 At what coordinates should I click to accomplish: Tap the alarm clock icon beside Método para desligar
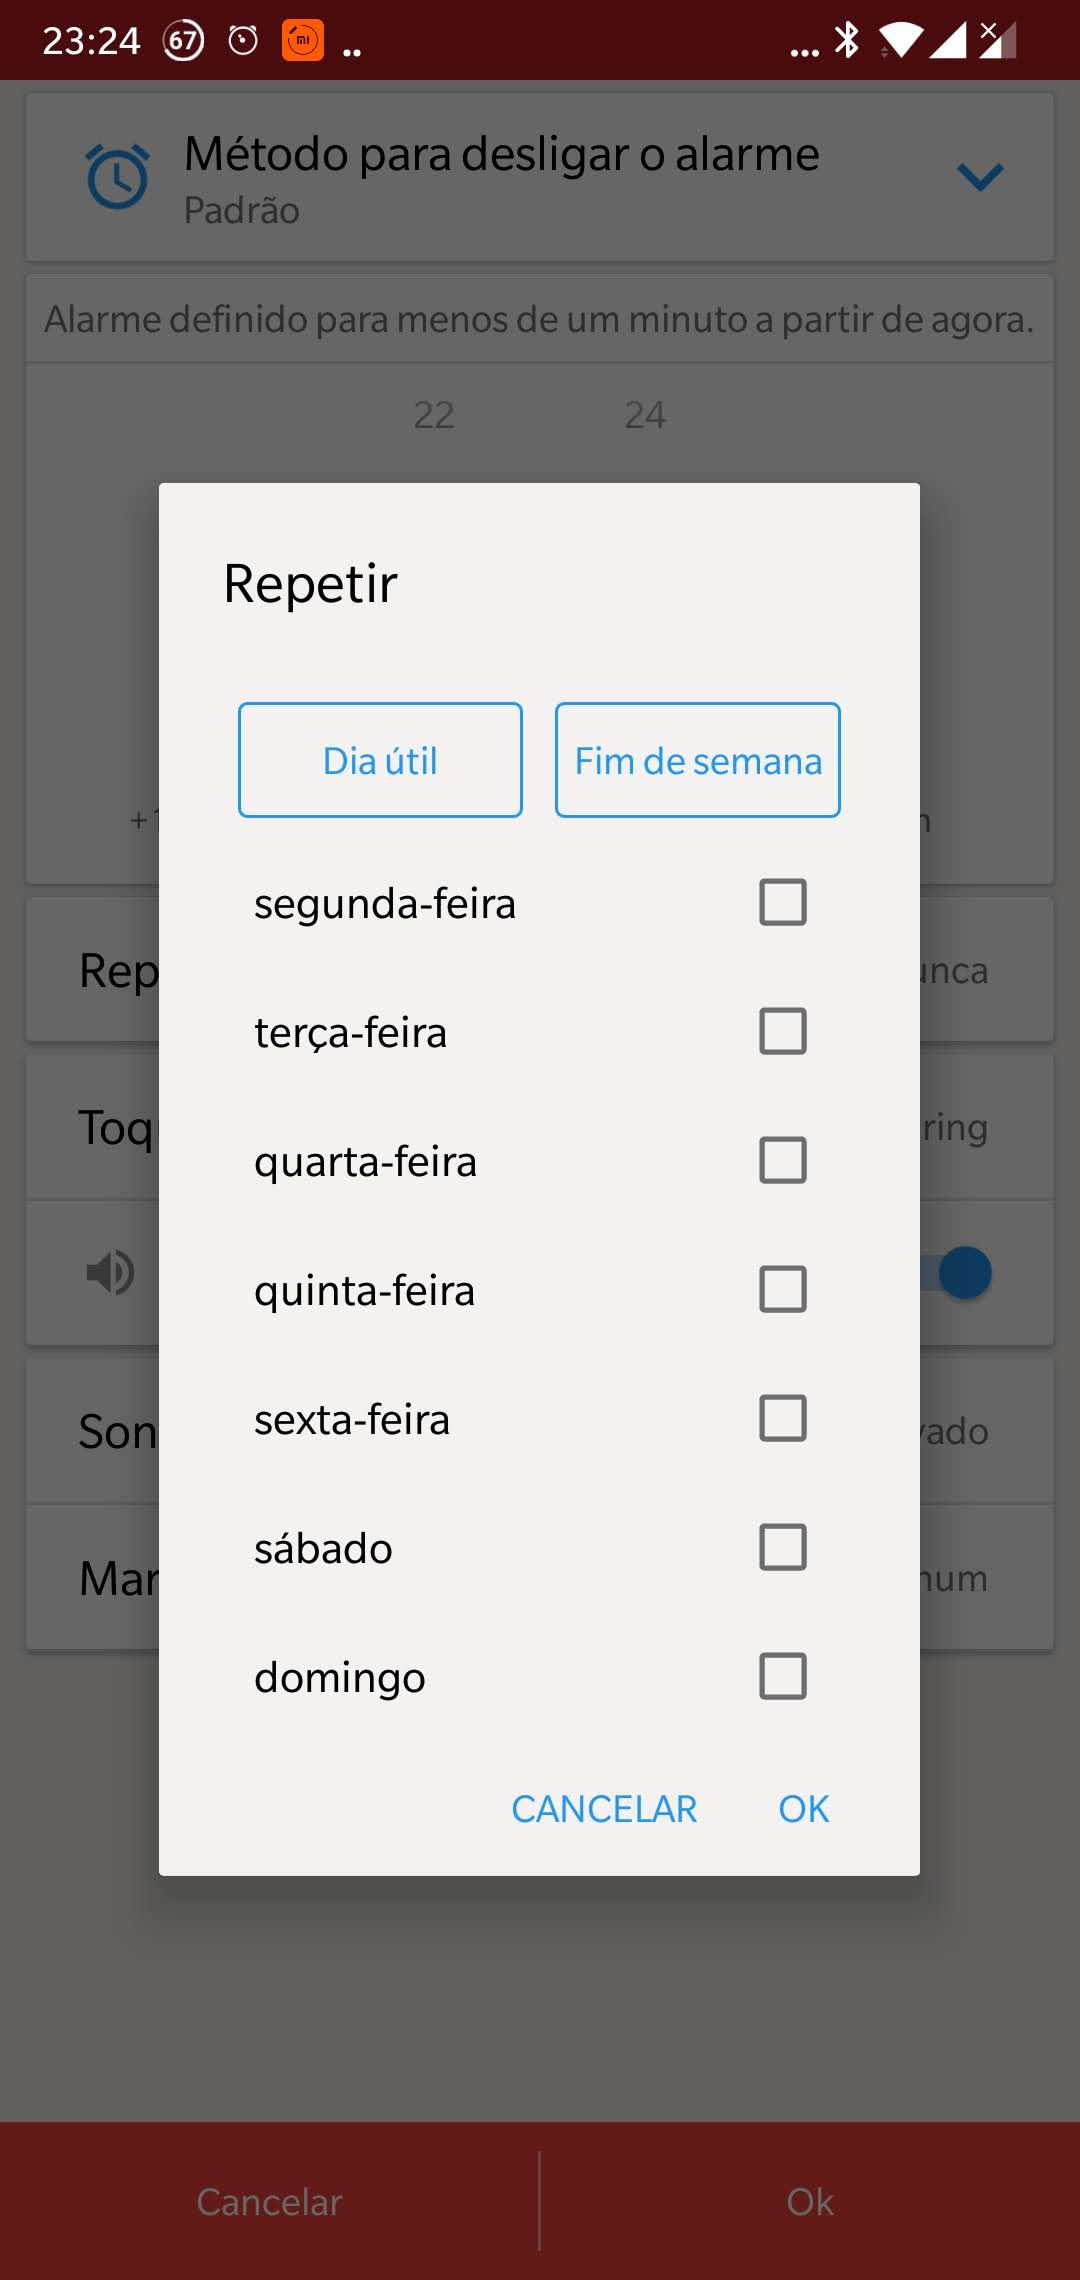pyautogui.click(x=118, y=177)
